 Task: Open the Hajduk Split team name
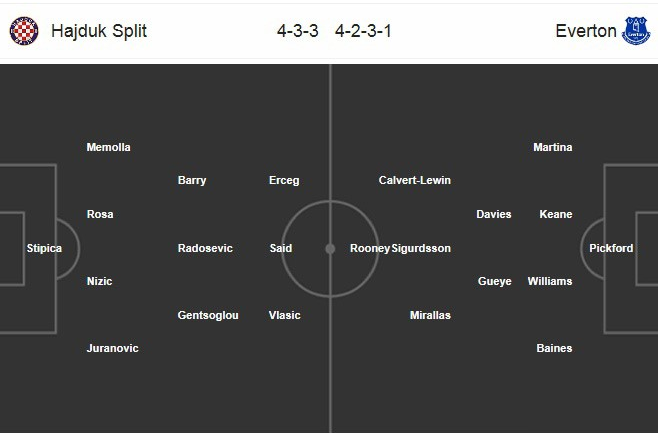(99, 31)
